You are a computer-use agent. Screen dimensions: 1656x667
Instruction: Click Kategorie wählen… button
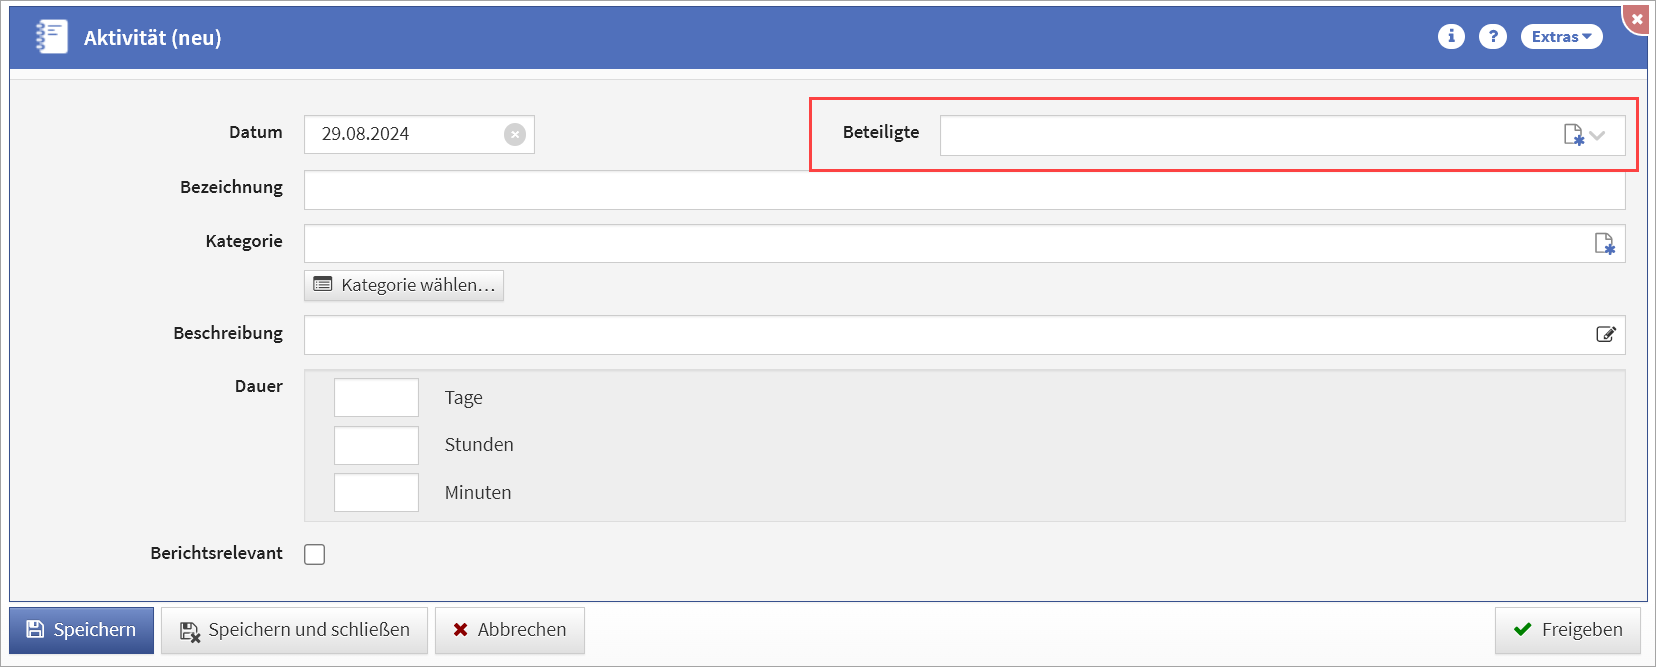pos(404,285)
